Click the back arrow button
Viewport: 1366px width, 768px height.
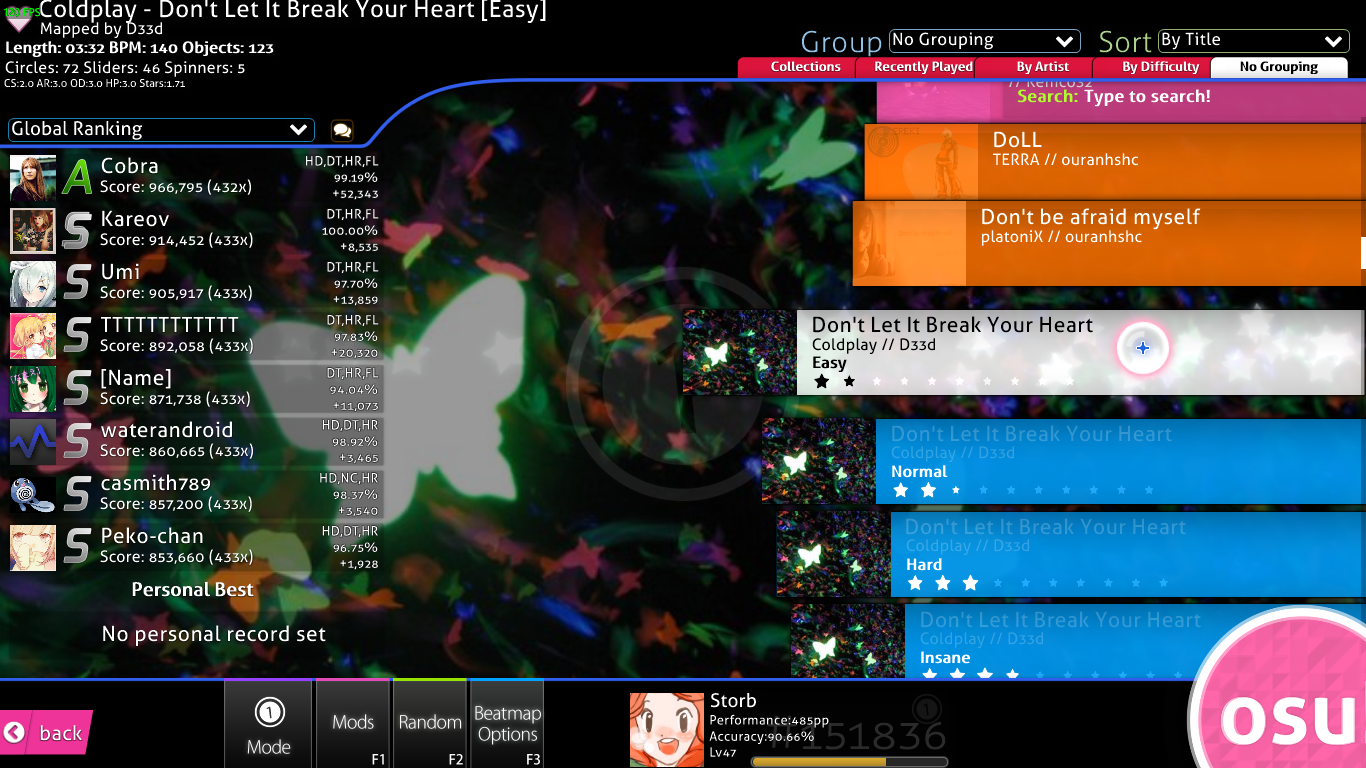click(46, 733)
